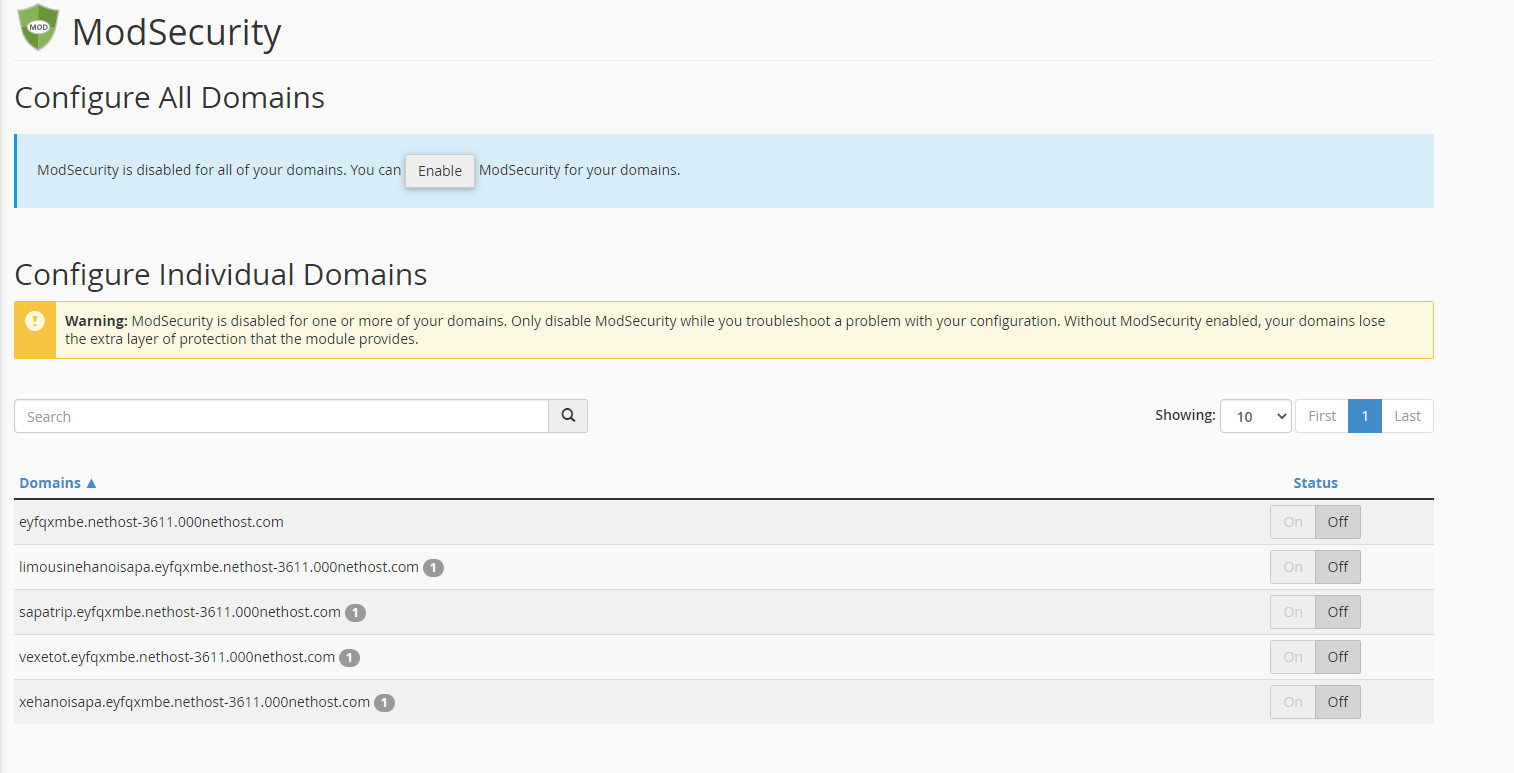Screen dimensions: 1514x773
Task: Jump to Last page of results
Action: coord(1407,416)
